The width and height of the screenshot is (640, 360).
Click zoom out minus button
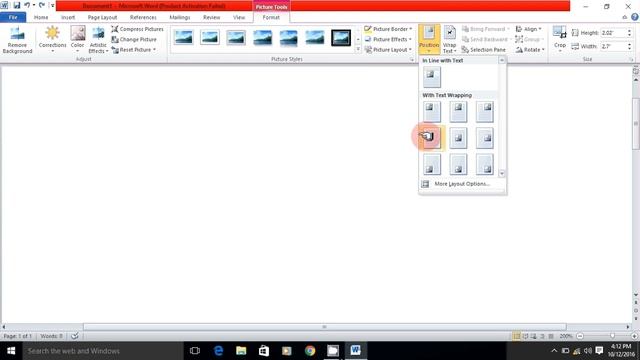click(580, 336)
